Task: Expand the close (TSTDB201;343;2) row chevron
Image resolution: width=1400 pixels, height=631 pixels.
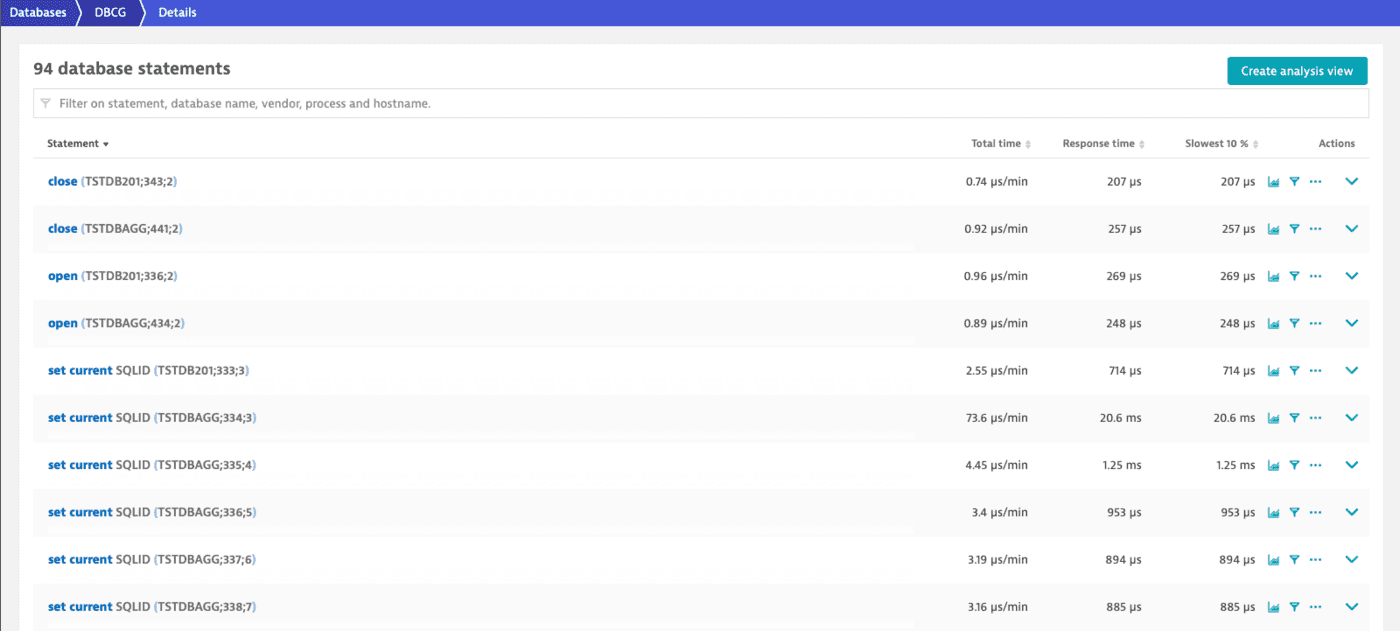Action: coord(1351,181)
